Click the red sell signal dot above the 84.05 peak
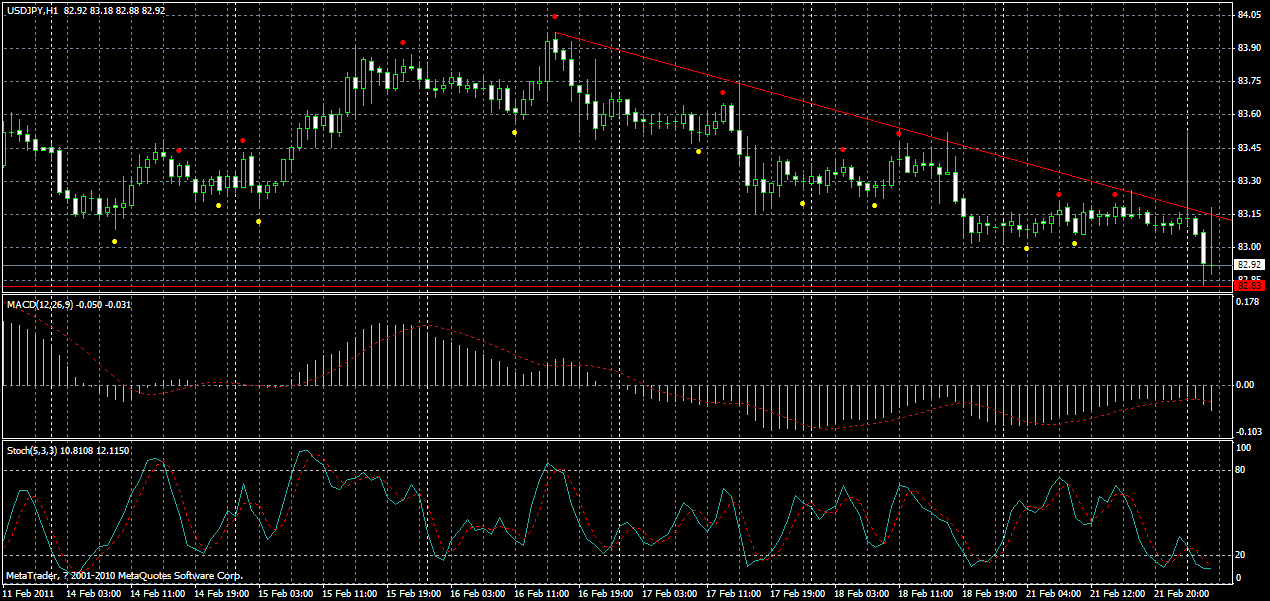Screen dimensions: 1270x601 (x=555, y=16)
